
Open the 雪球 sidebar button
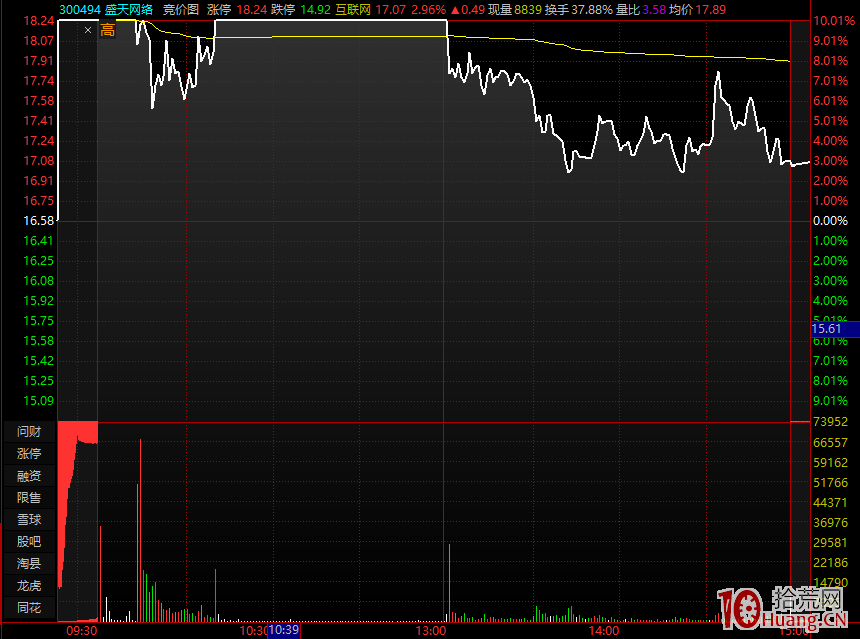click(29, 519)
